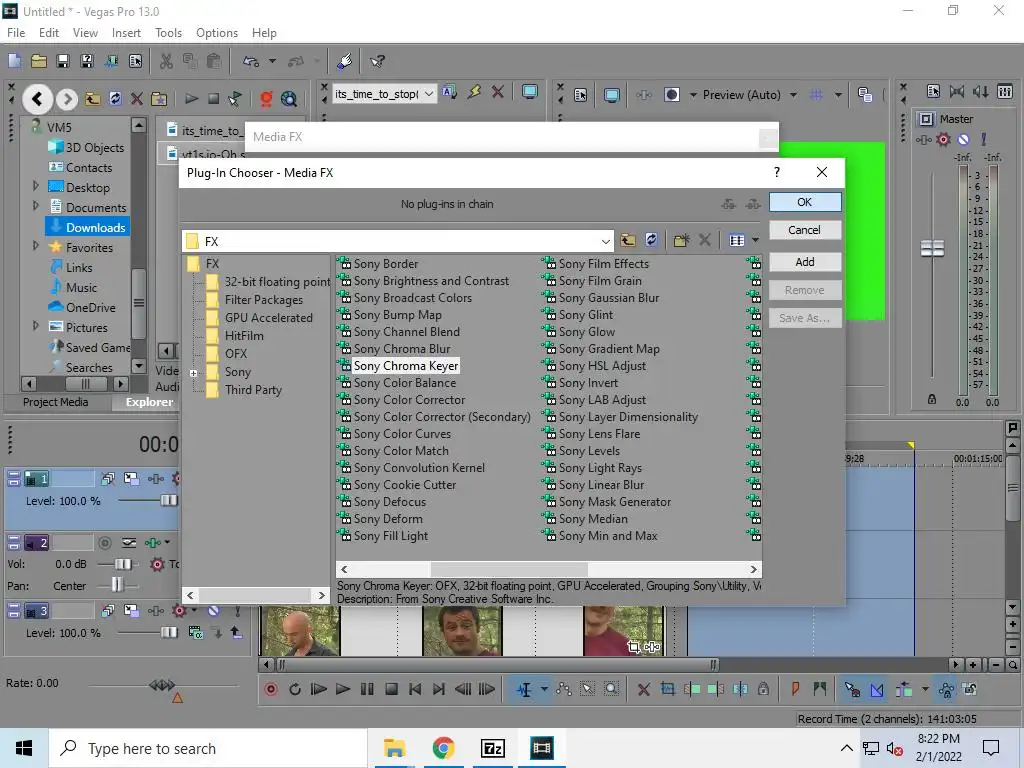
Task: Toggle track 2 arm for record button
Action: (x=104, y=543)
